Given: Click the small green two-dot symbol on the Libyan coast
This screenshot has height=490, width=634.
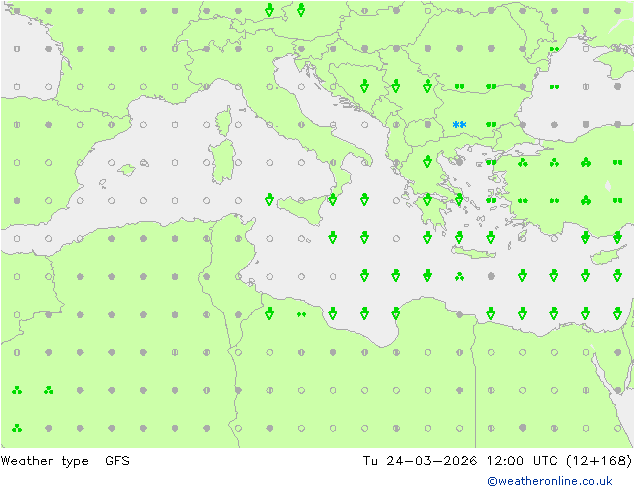Looking at the screenshot, I should (x=301, y=314).
